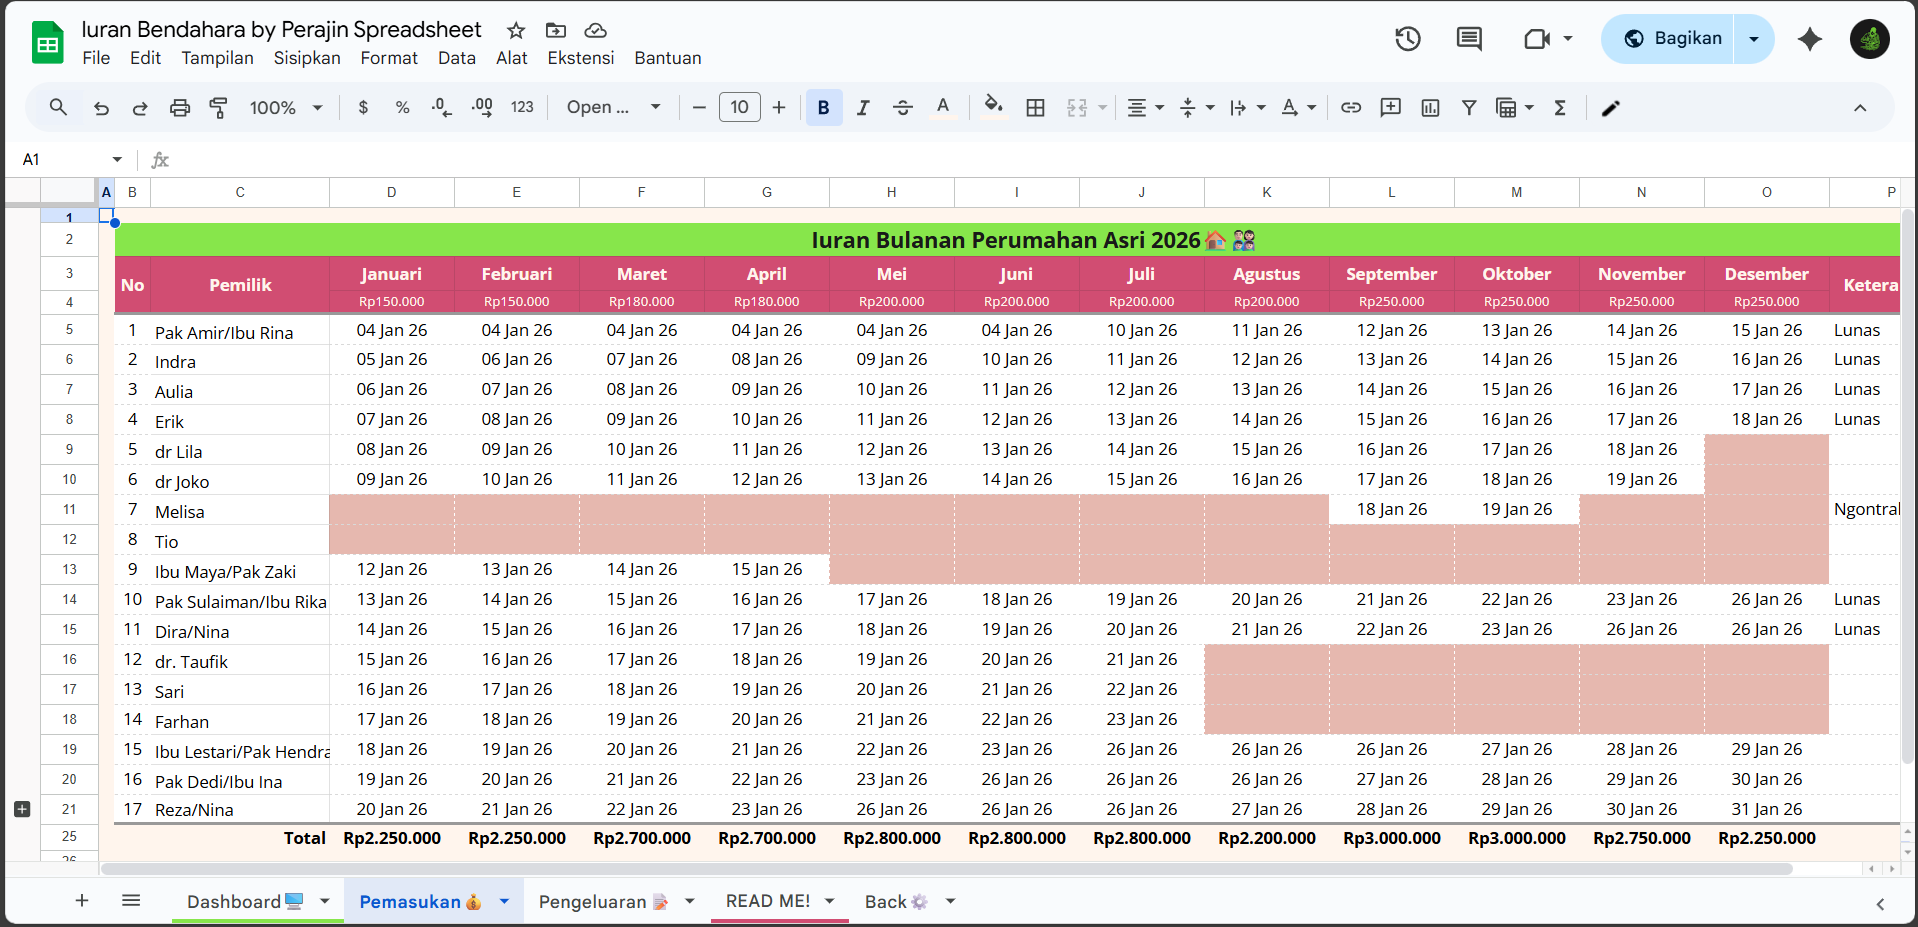Add a new sheet with plus button
Image resolution: width=1918 pixels, height=927 pixels.
tap(82, 901)
